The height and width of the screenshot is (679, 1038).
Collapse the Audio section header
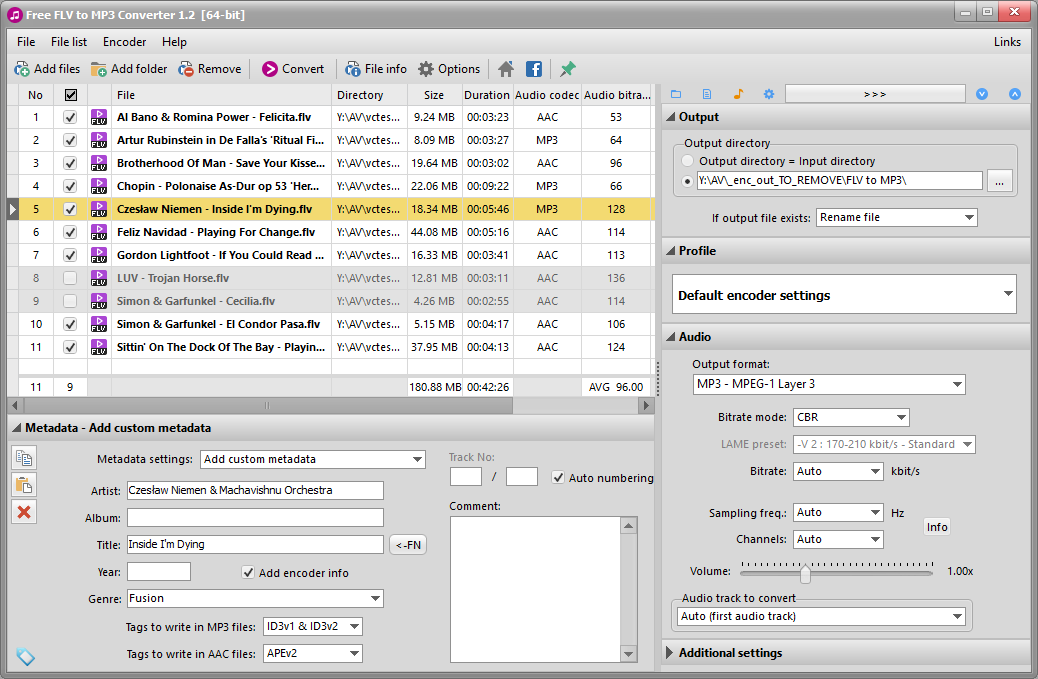(847, 337)
